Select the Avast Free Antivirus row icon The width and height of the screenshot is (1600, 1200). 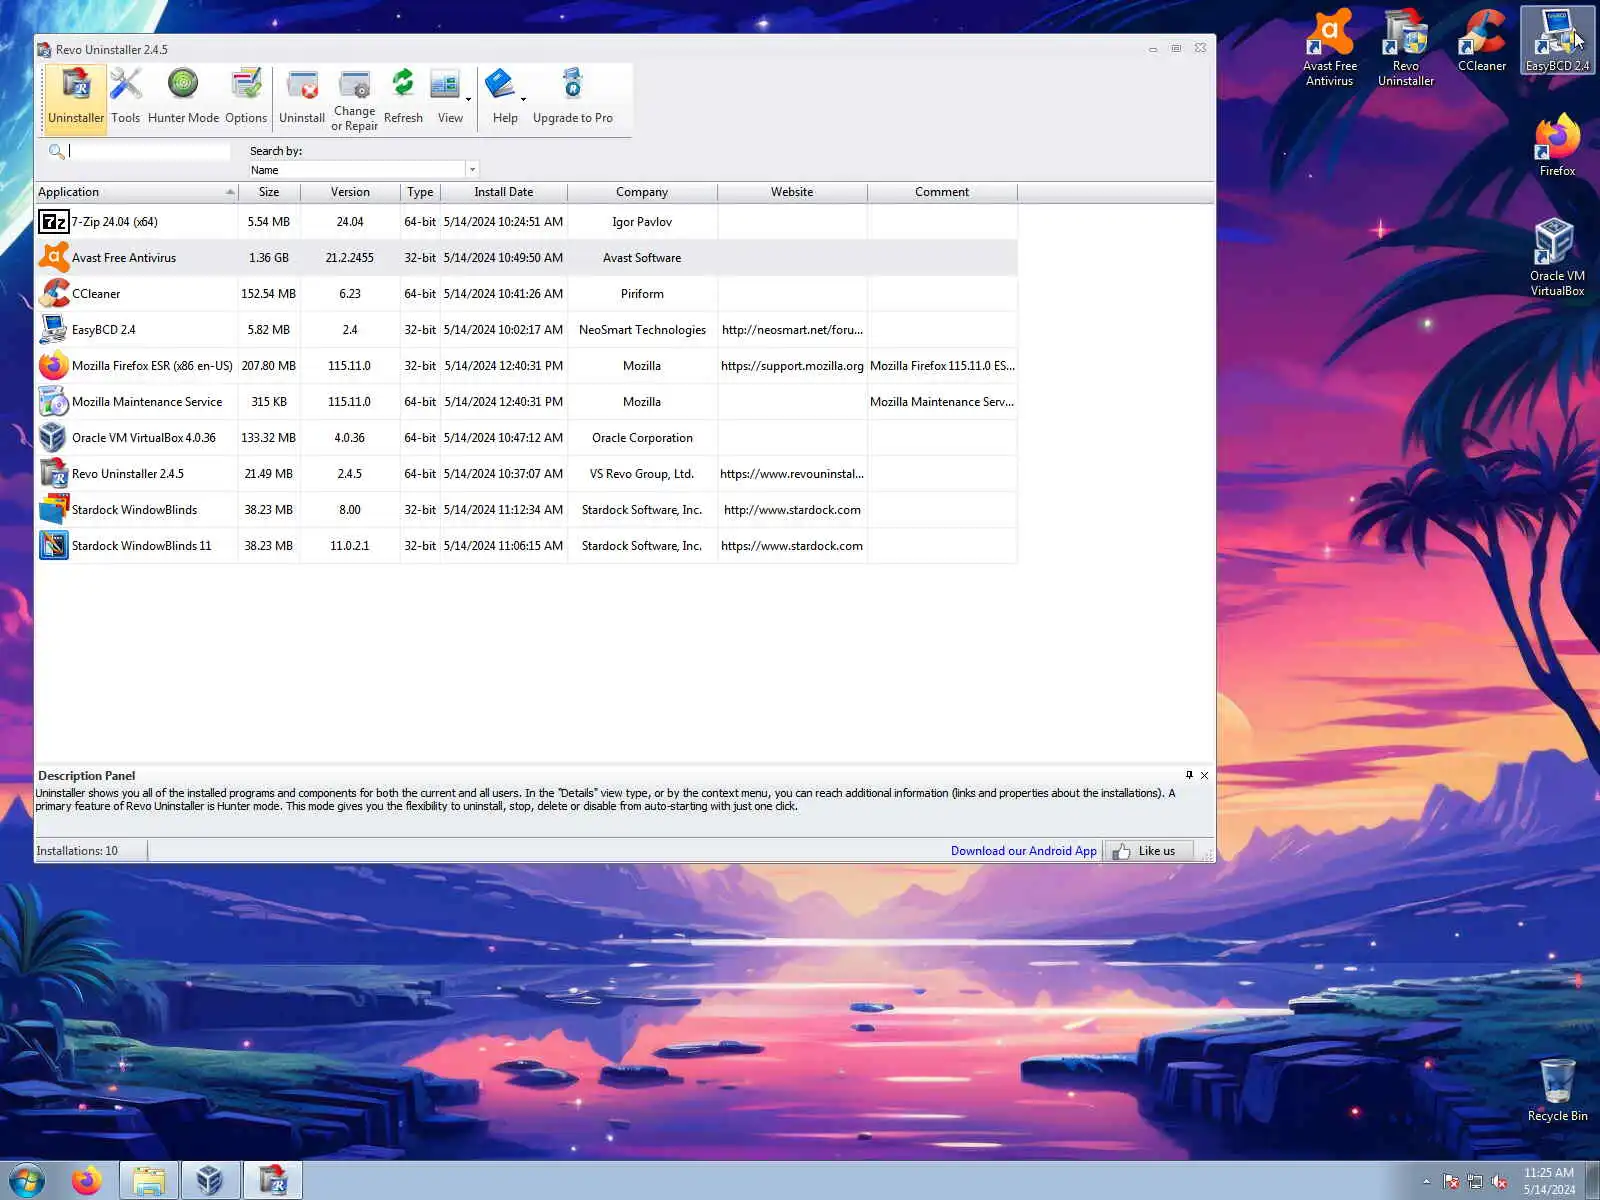click(x=54, y=258)
